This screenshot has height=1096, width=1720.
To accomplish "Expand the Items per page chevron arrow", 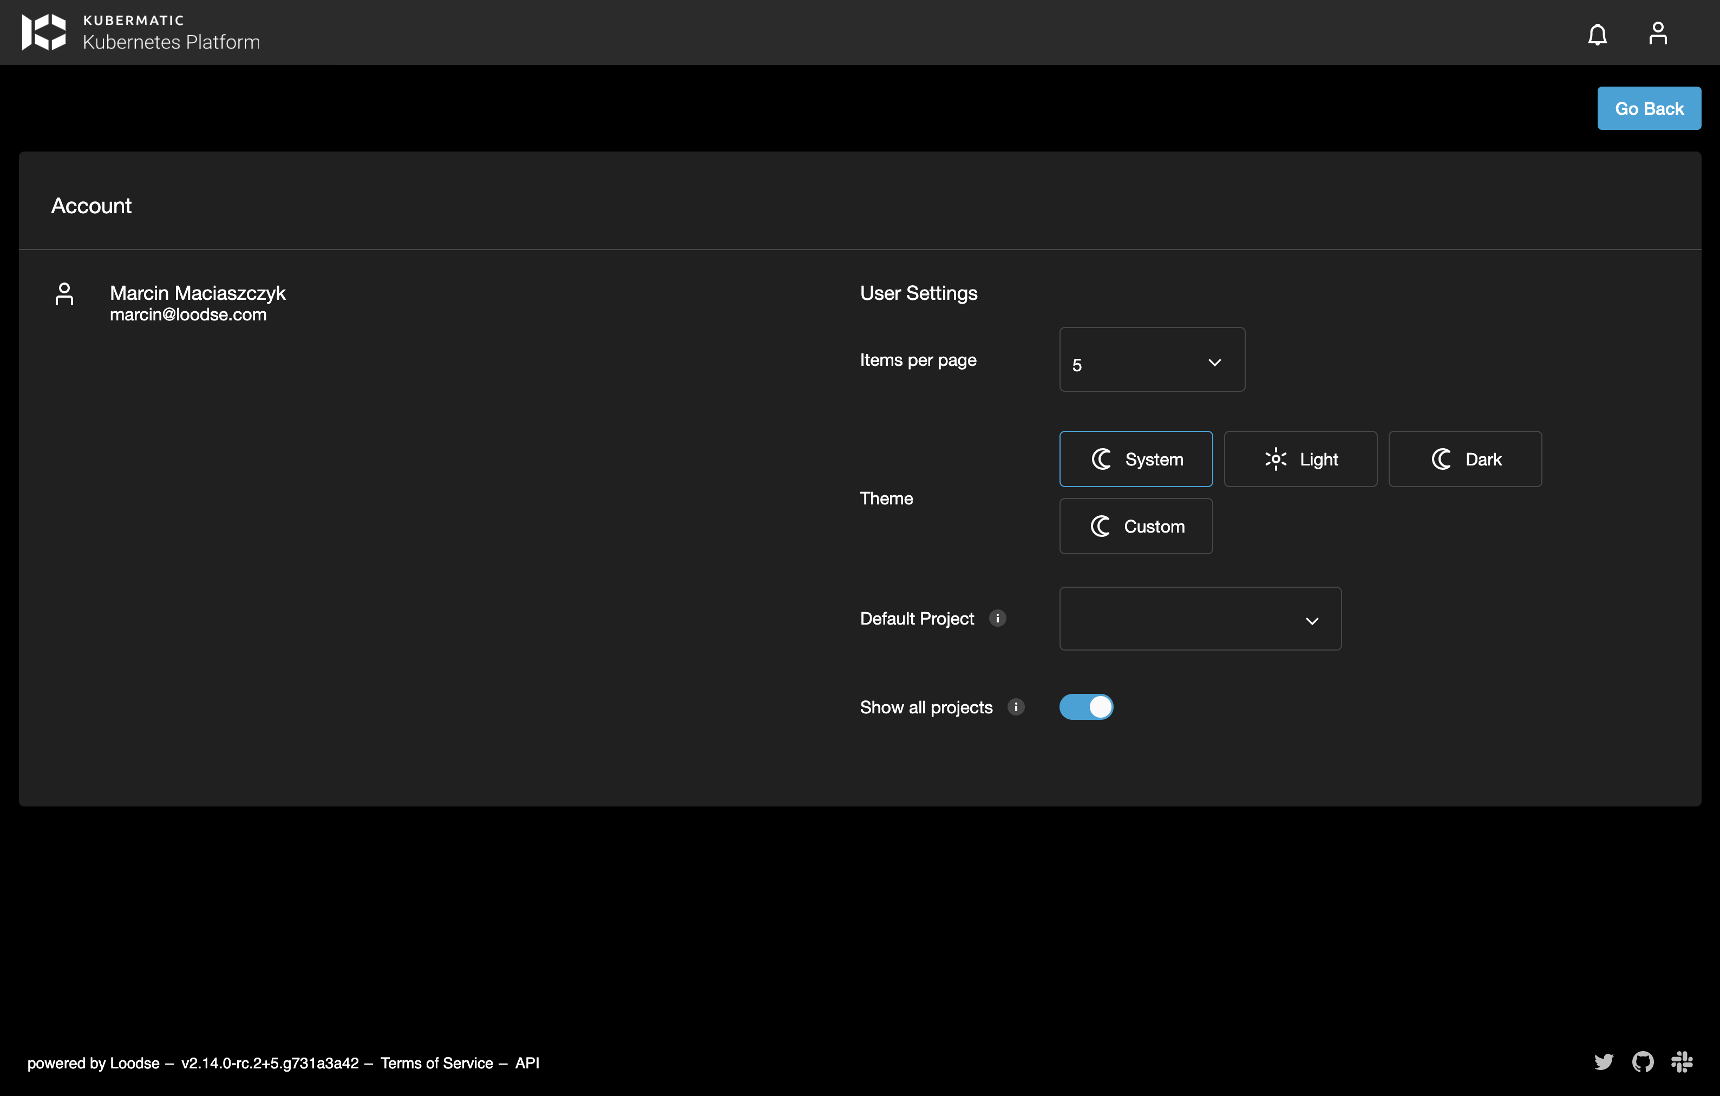I will pos(1213,360).
